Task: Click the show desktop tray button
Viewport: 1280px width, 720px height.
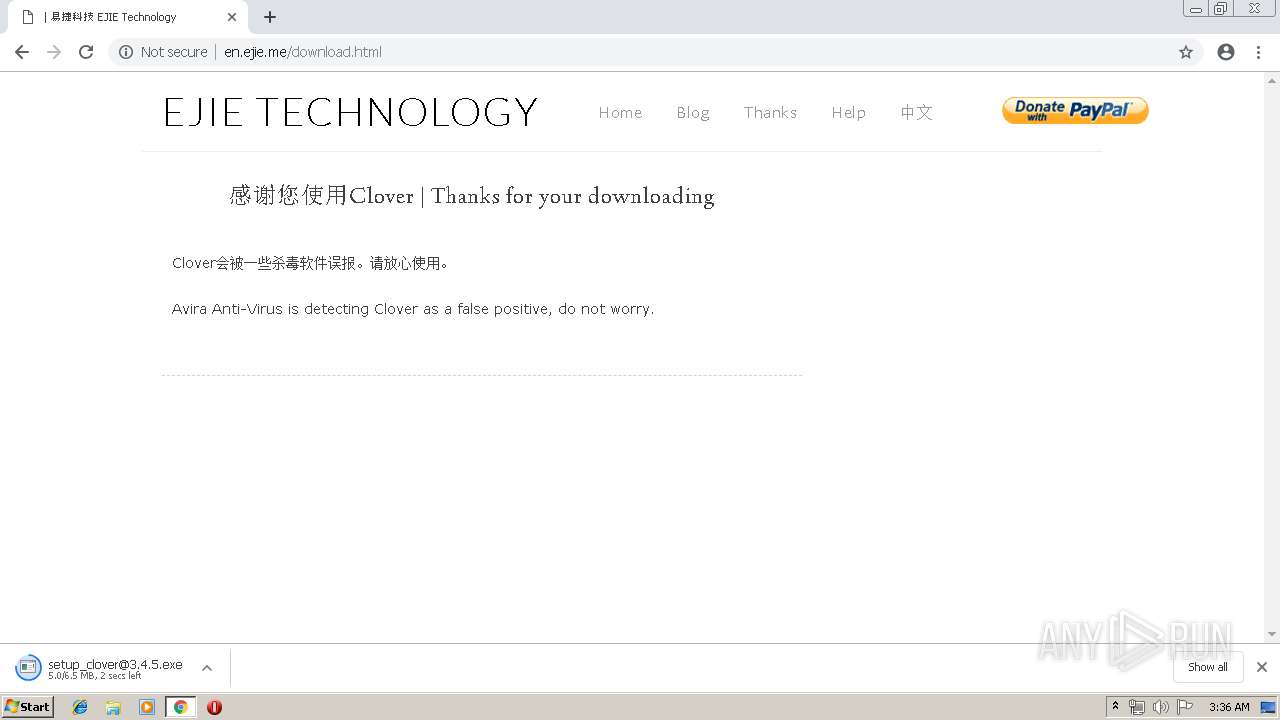Action: click(x=1269, y=707)
